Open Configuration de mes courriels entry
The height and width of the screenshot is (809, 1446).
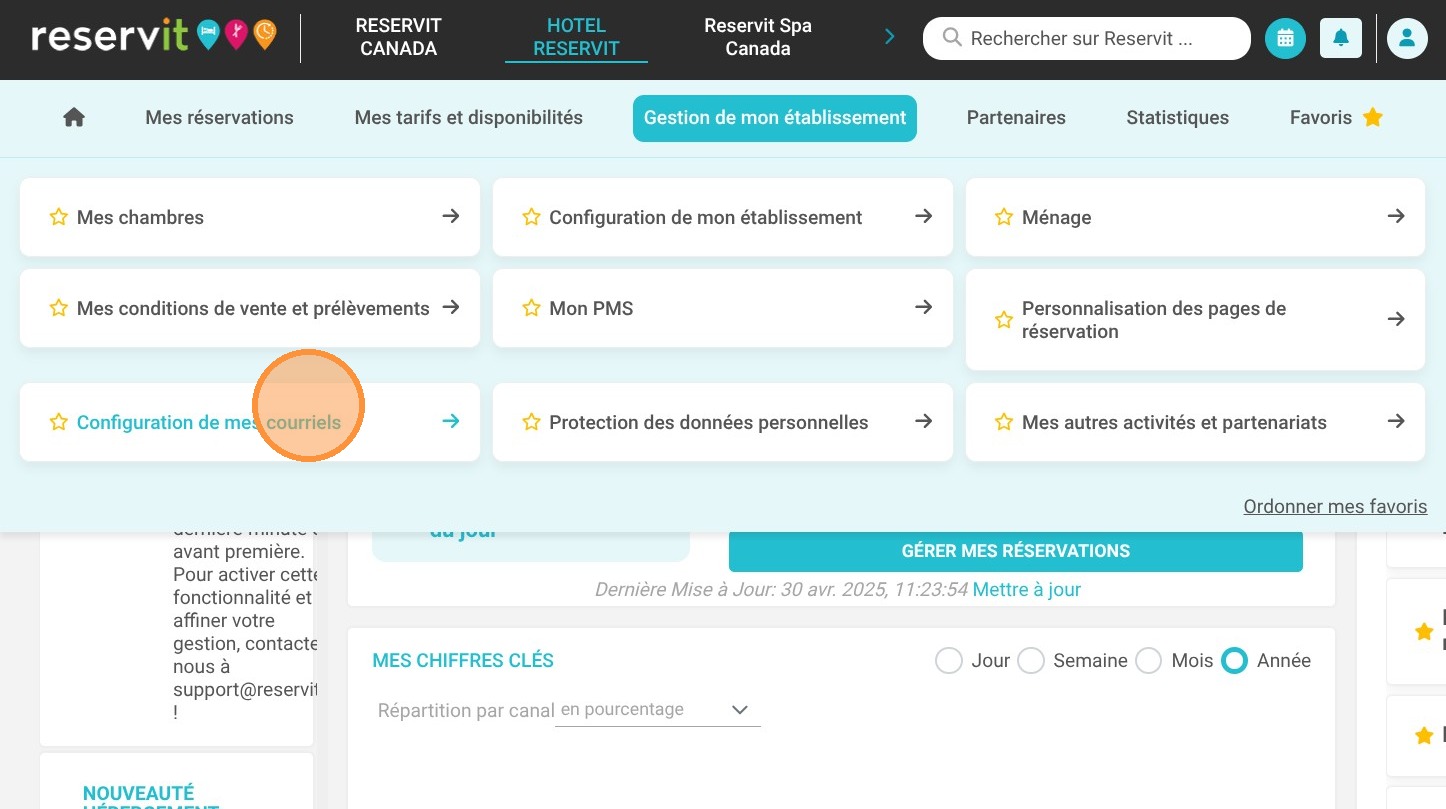click(250, 422)
